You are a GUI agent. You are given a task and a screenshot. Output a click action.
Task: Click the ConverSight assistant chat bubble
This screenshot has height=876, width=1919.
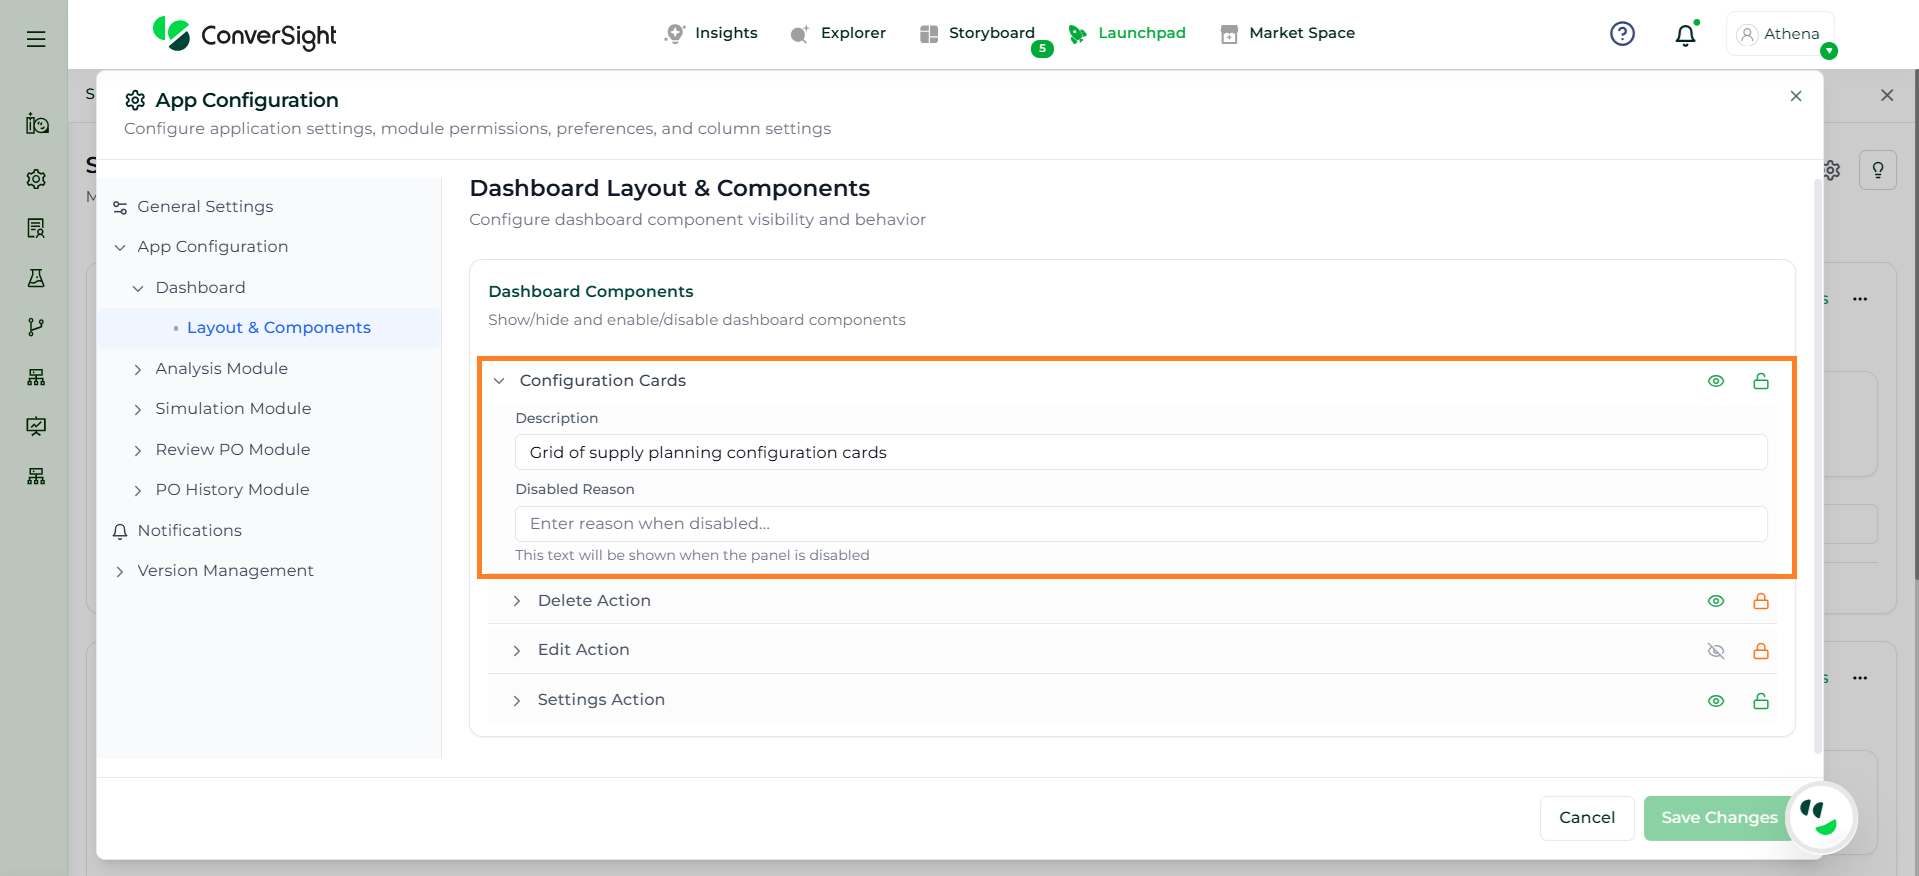[1820, 816]
